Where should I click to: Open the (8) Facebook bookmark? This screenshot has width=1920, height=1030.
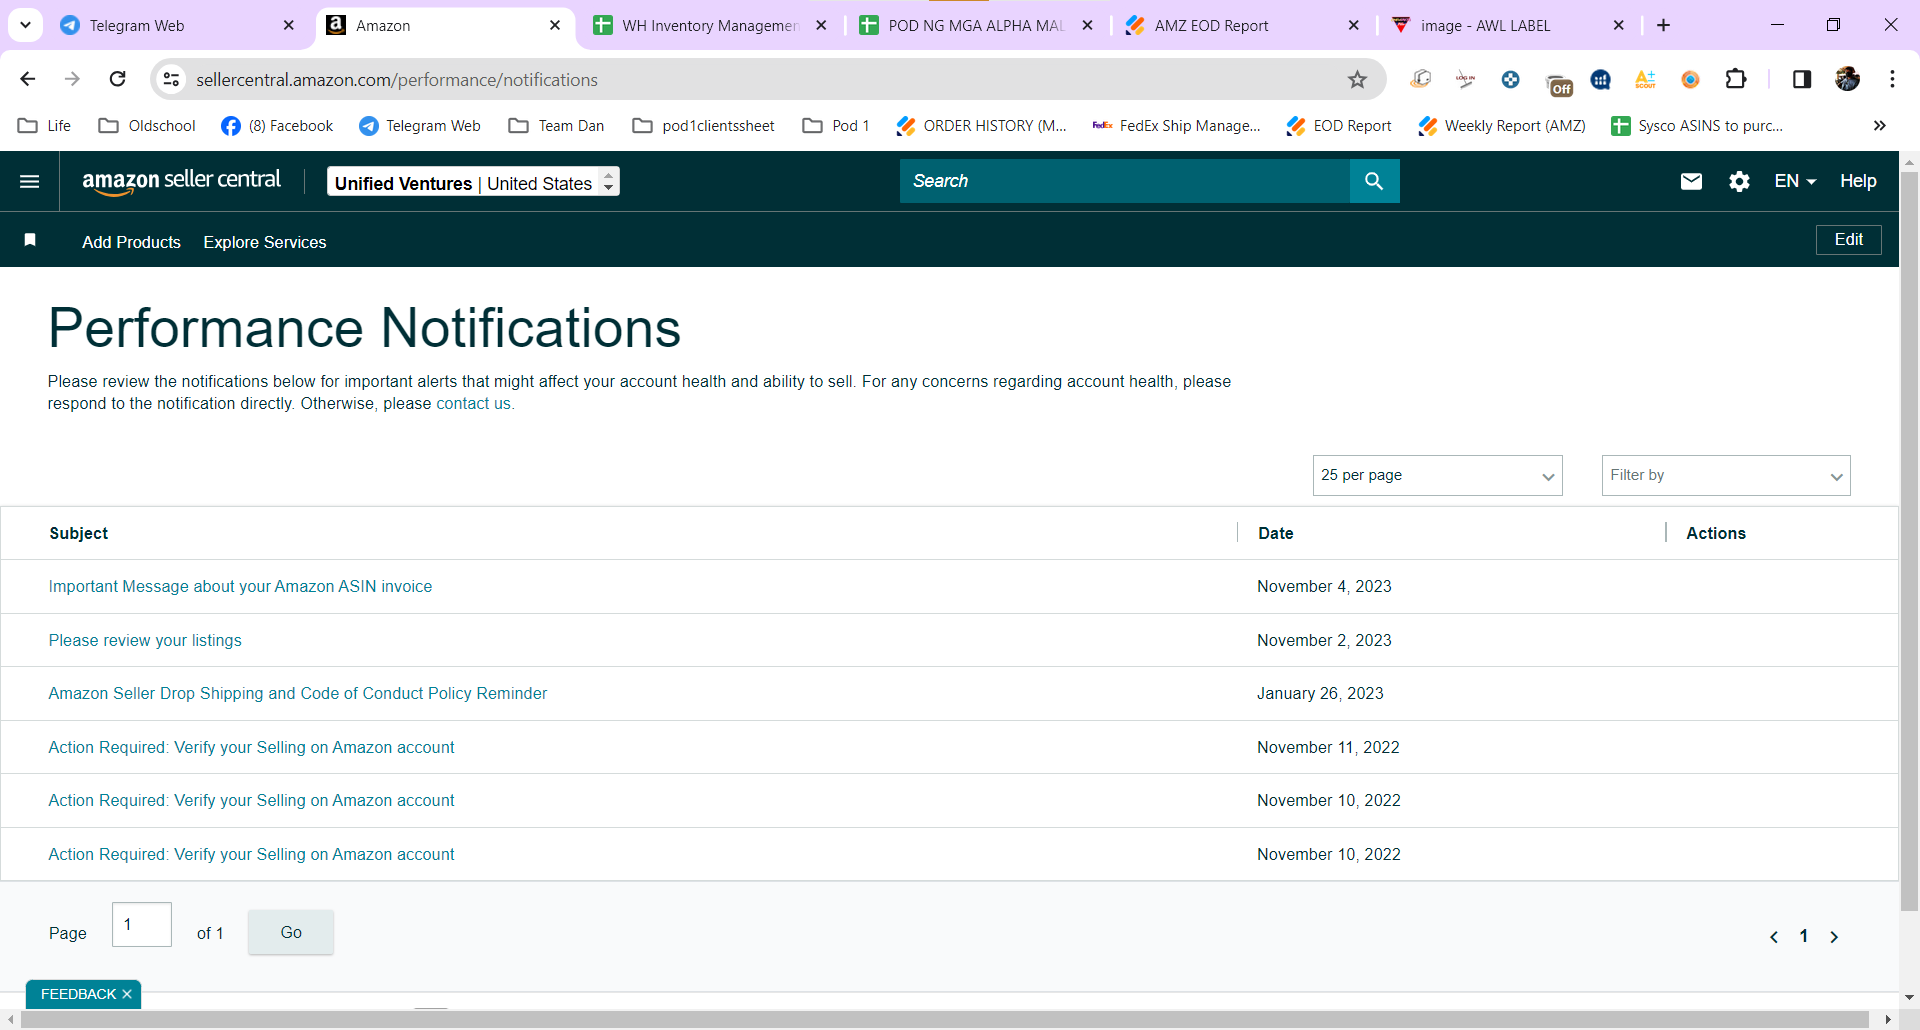point(277,125)
